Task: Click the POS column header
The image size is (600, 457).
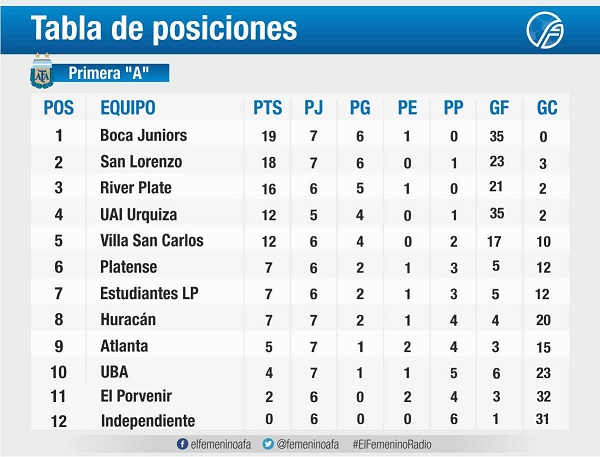Action: point(59,107)
